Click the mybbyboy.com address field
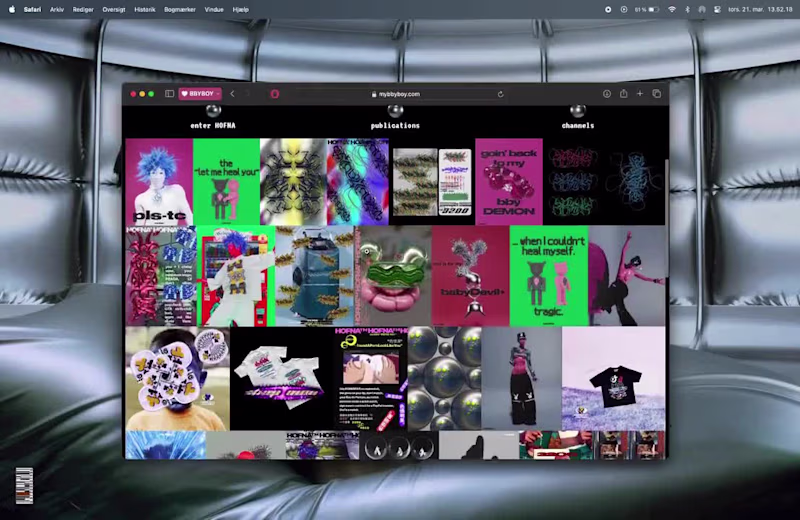Viewport: 800px width, 520px height. click(x=396, y=94)
